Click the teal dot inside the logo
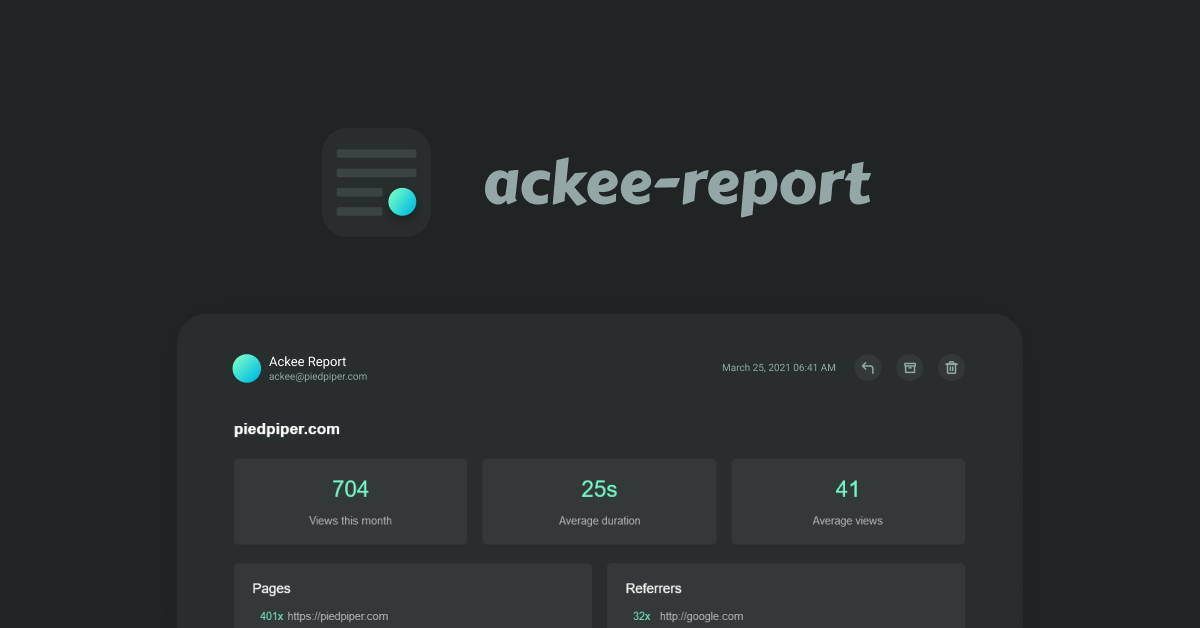The width and height of the screenshot is (1200, 628). pos(403,202)
